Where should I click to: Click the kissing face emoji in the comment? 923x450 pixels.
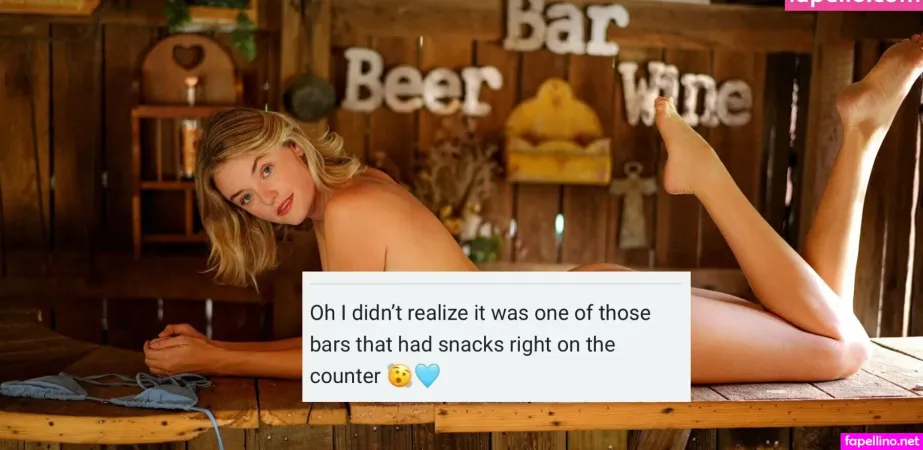coord(400,376)
